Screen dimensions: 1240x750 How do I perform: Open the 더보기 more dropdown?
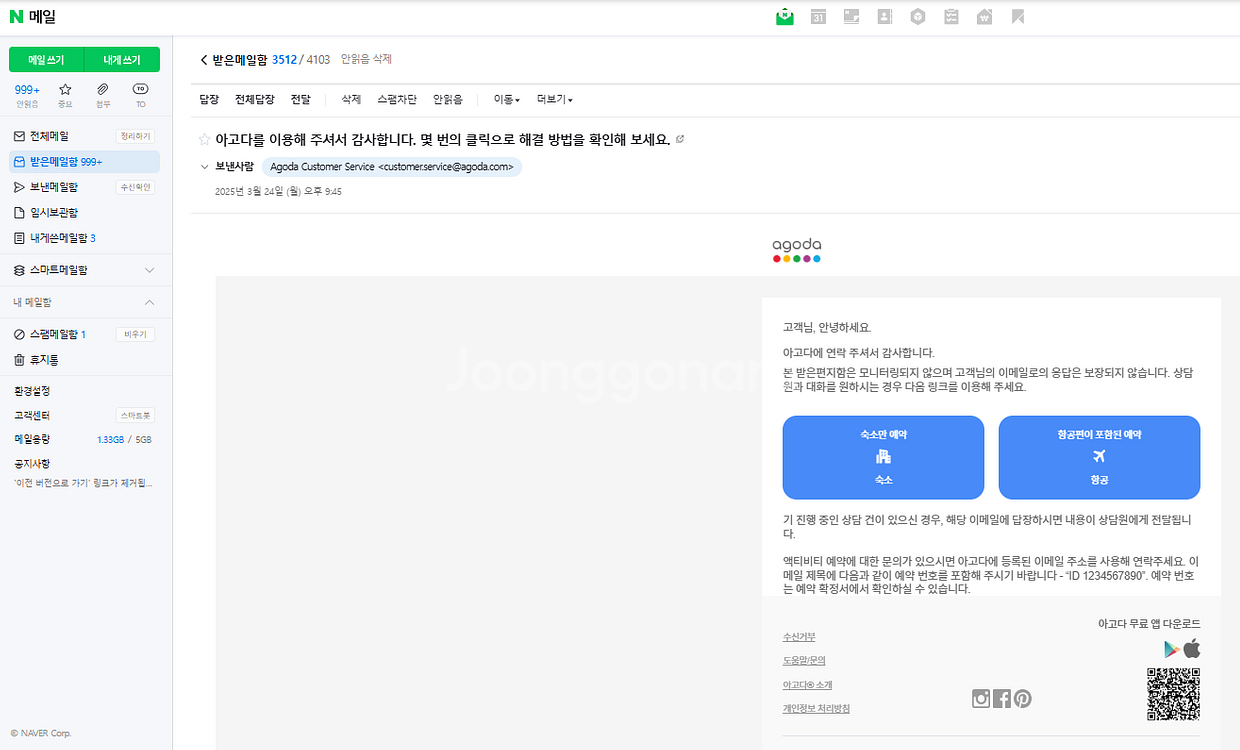coord(555,99)
